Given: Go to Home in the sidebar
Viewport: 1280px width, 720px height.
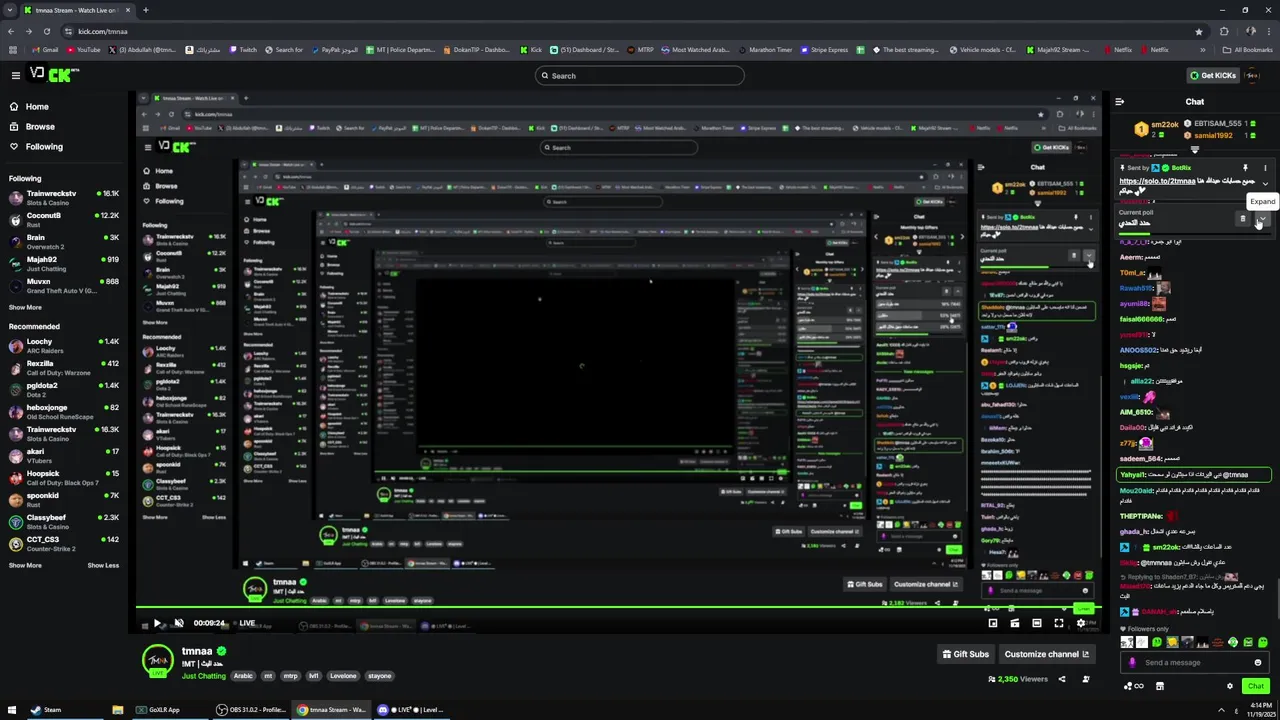Looking at the screenshot, I should [37, 106].
